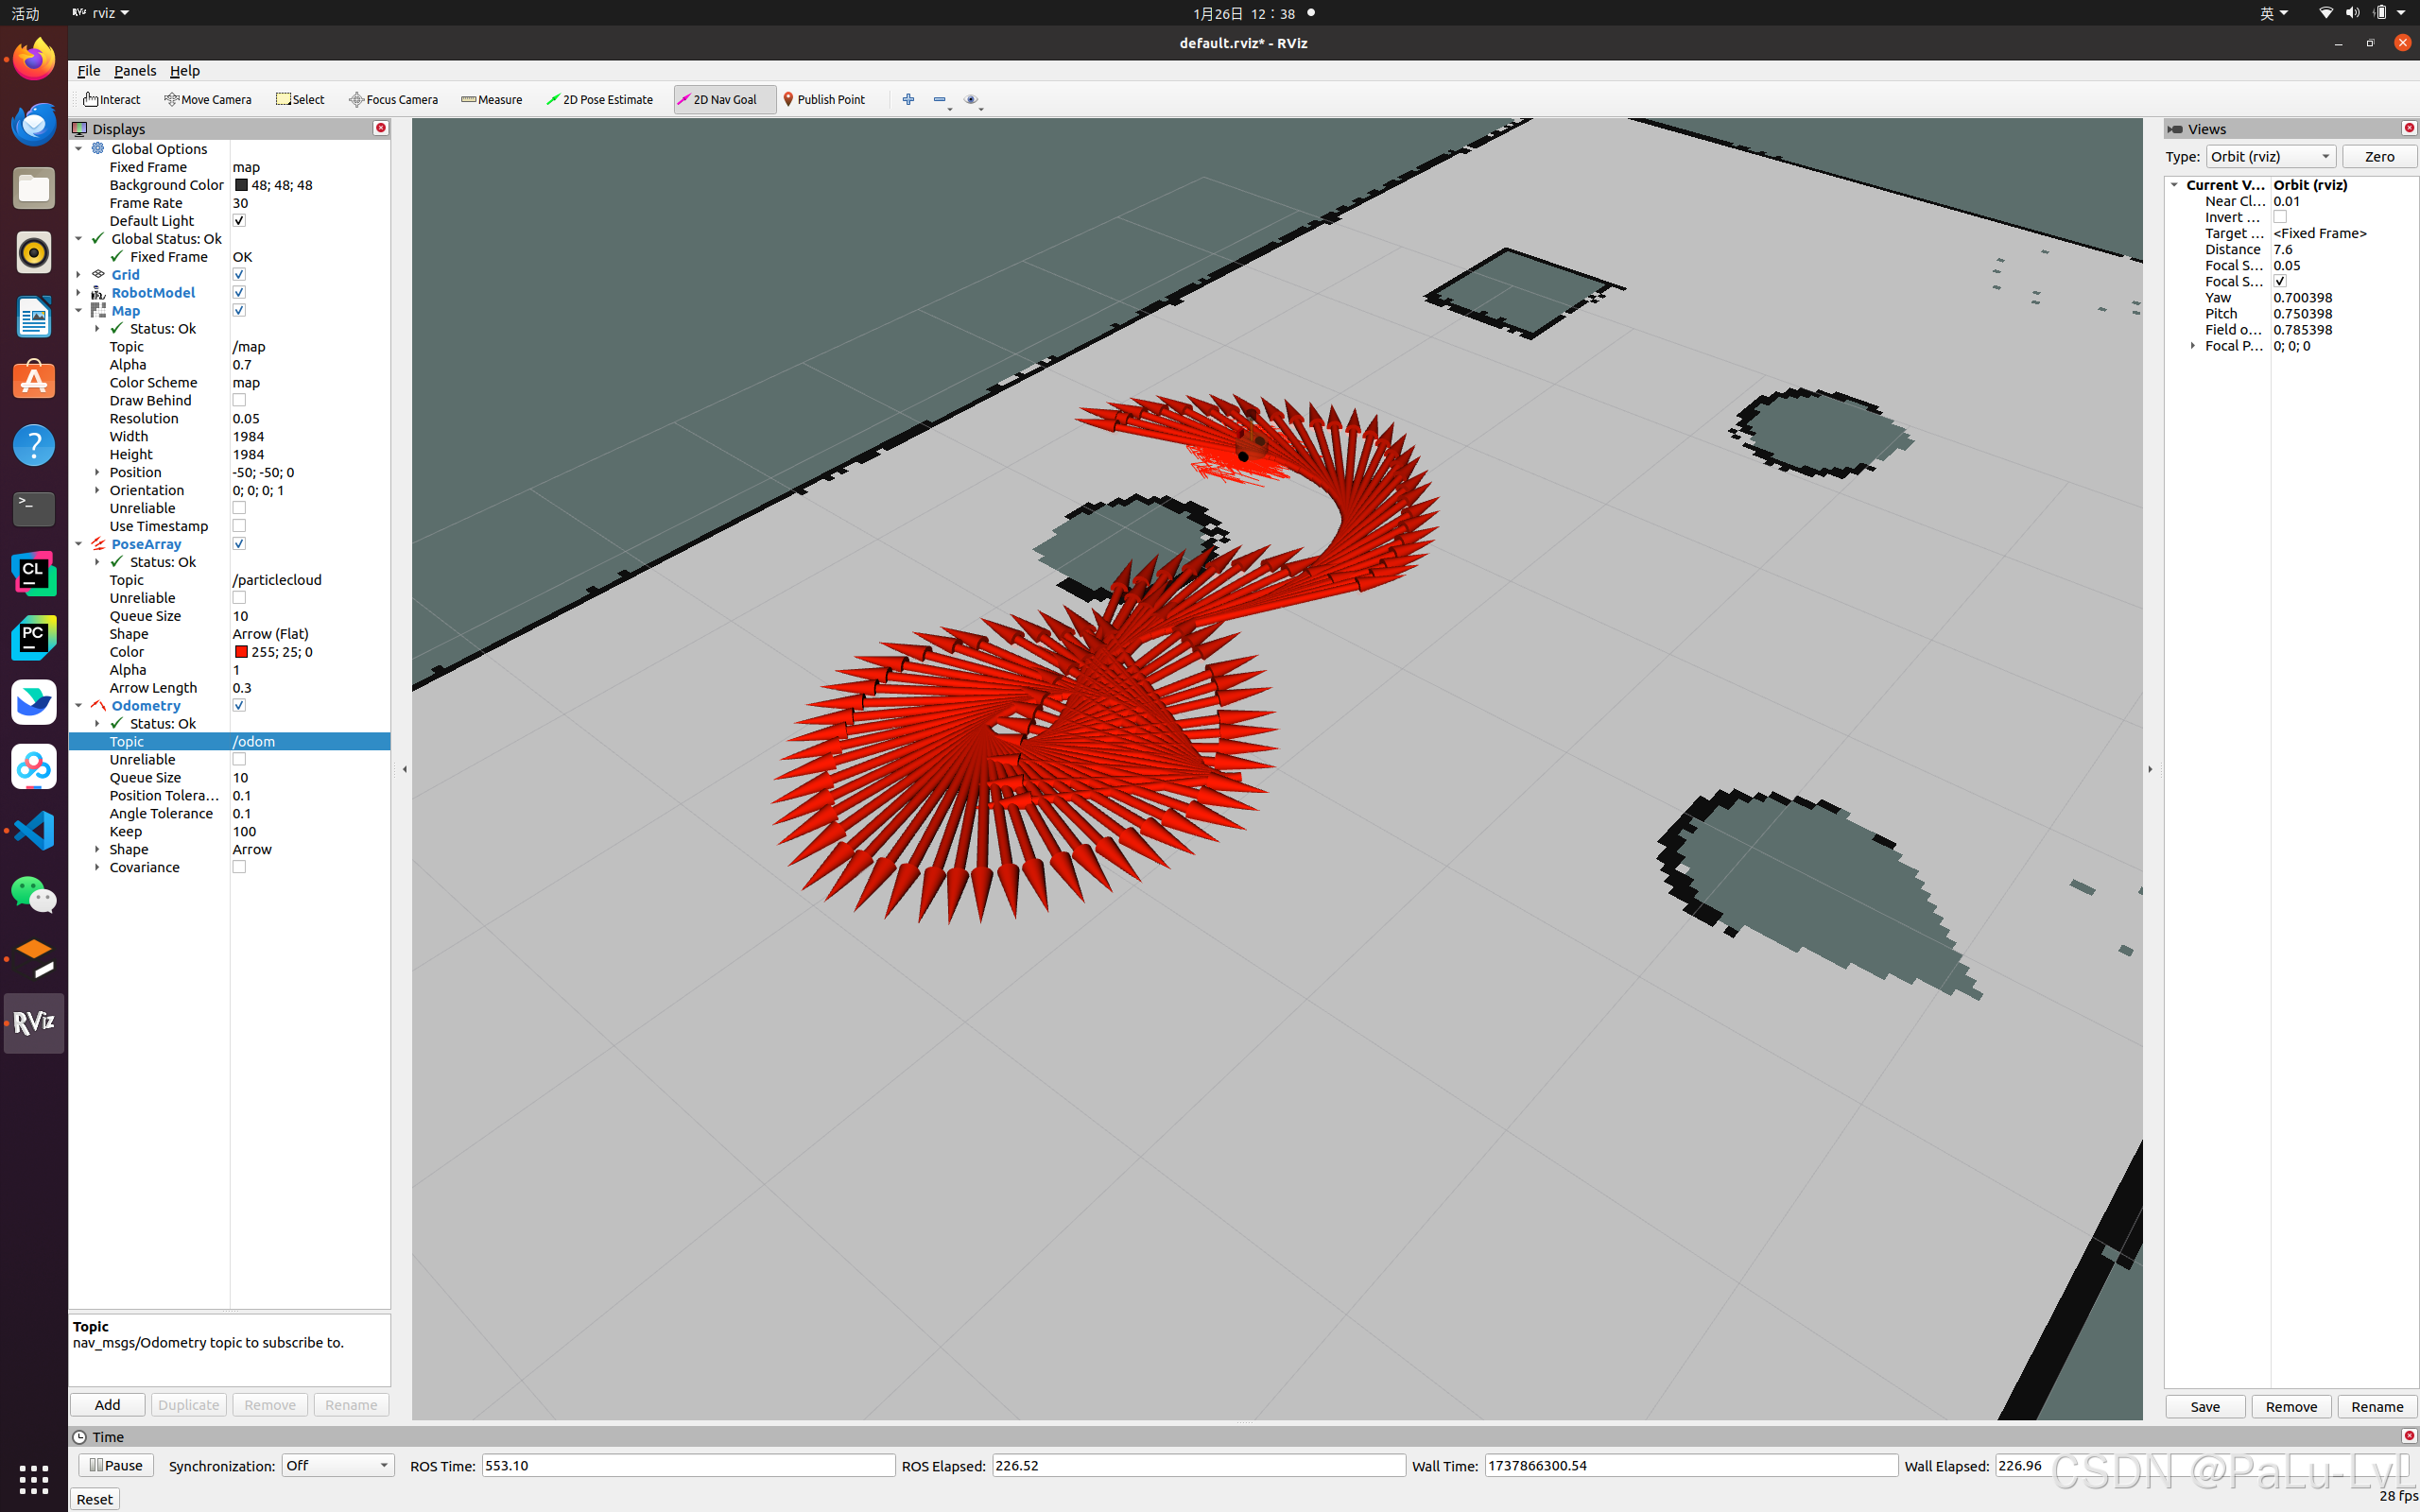
Task: Pick the Measure tool
Action: [x=492, y=99]
